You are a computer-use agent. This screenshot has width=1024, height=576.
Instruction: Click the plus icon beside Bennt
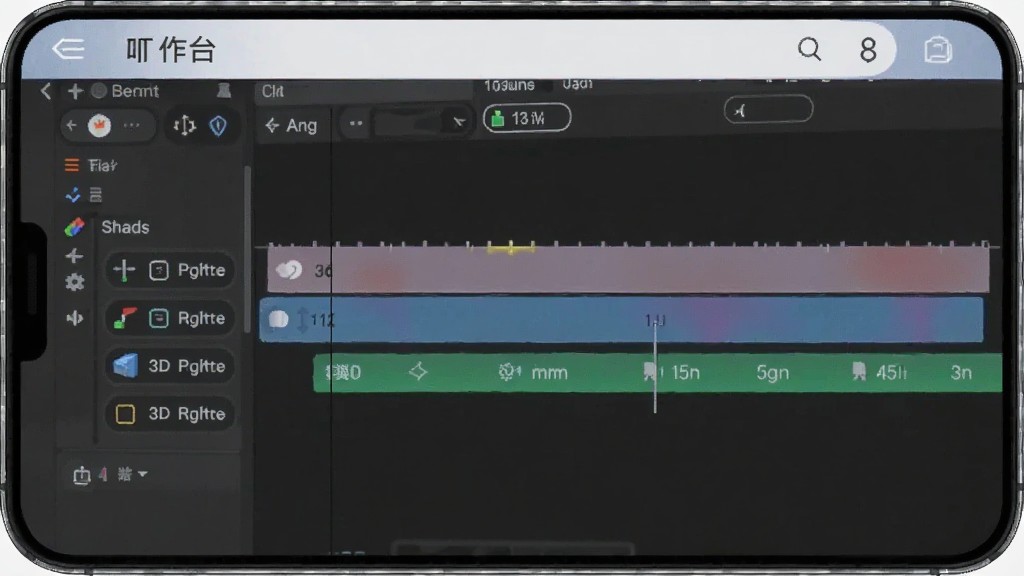point(75,91)
